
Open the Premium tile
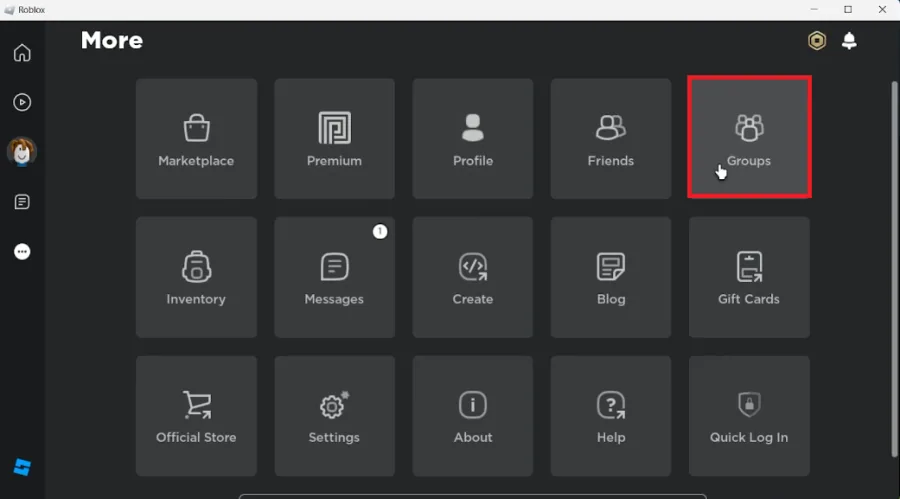pos(335,139)
